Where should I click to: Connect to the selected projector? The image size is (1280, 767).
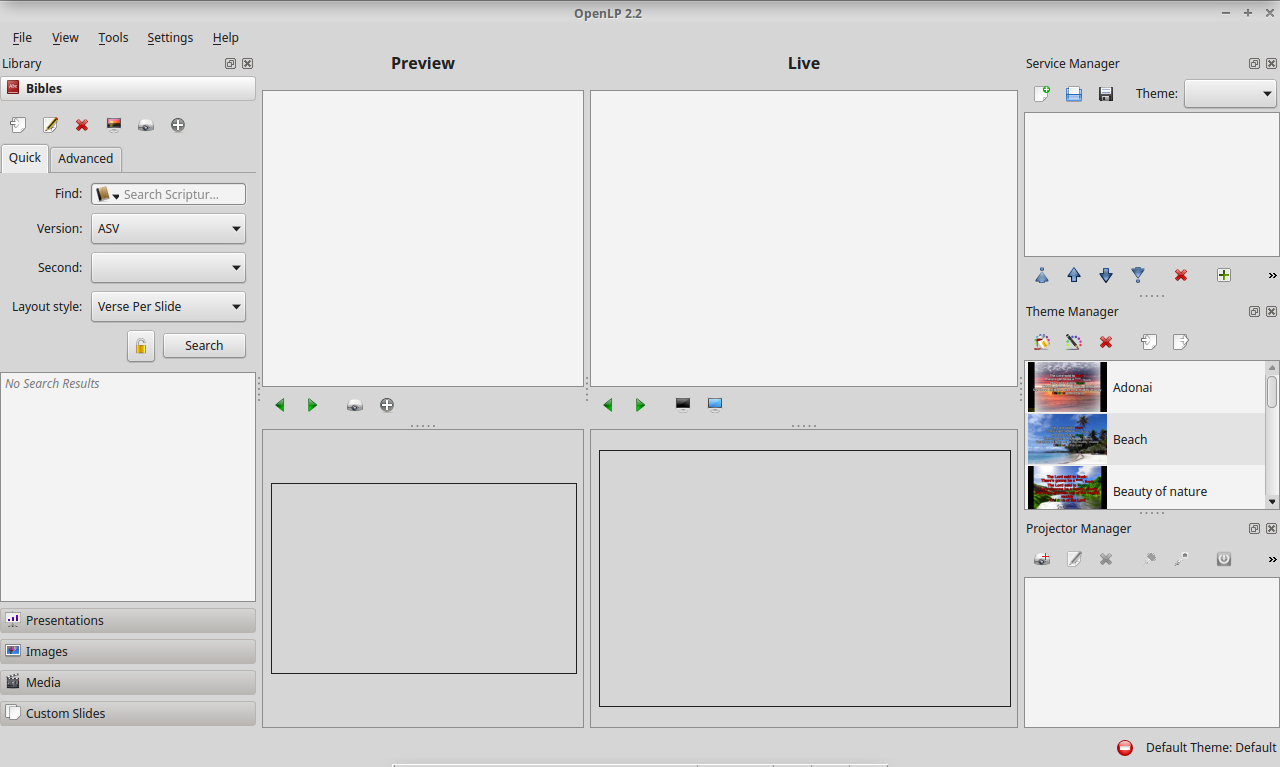(1149, 559)
